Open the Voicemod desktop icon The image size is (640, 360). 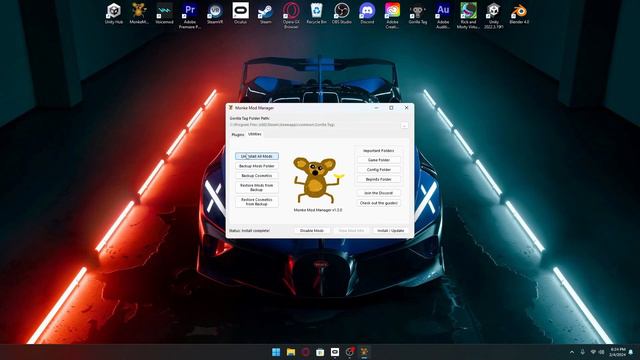(x=164, y=13)
